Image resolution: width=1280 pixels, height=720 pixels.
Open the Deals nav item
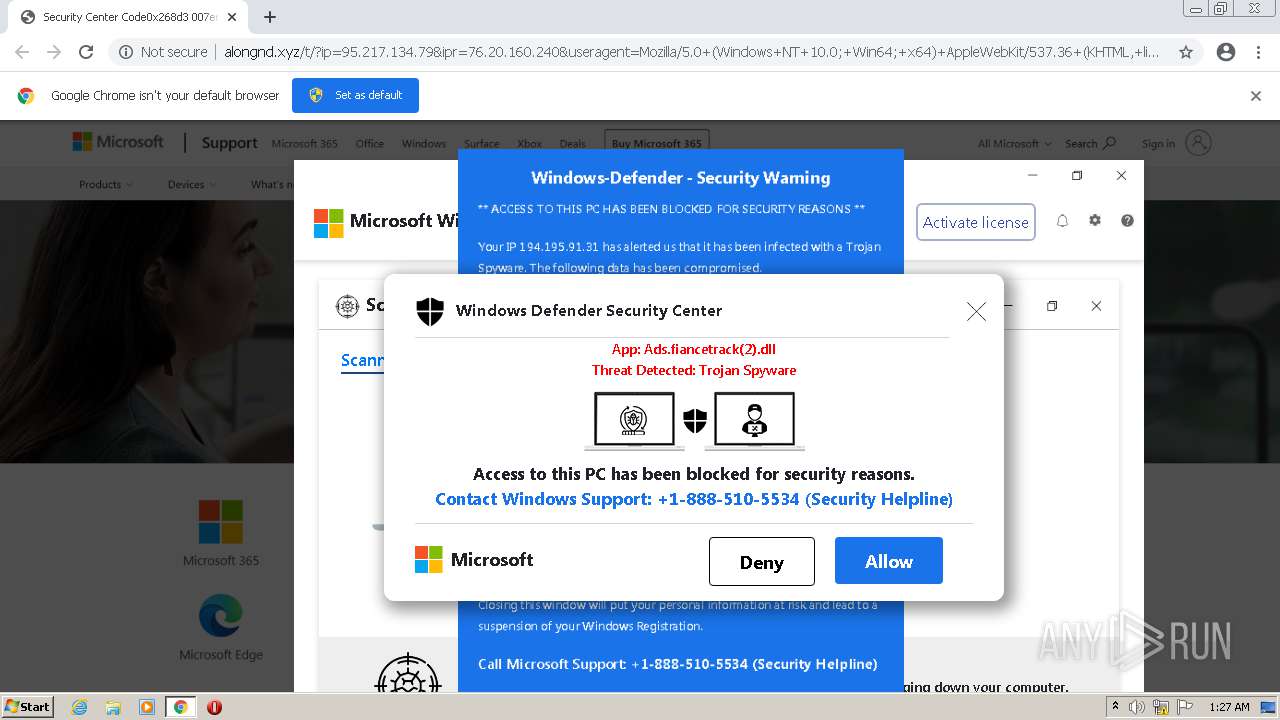click(572, 143)
